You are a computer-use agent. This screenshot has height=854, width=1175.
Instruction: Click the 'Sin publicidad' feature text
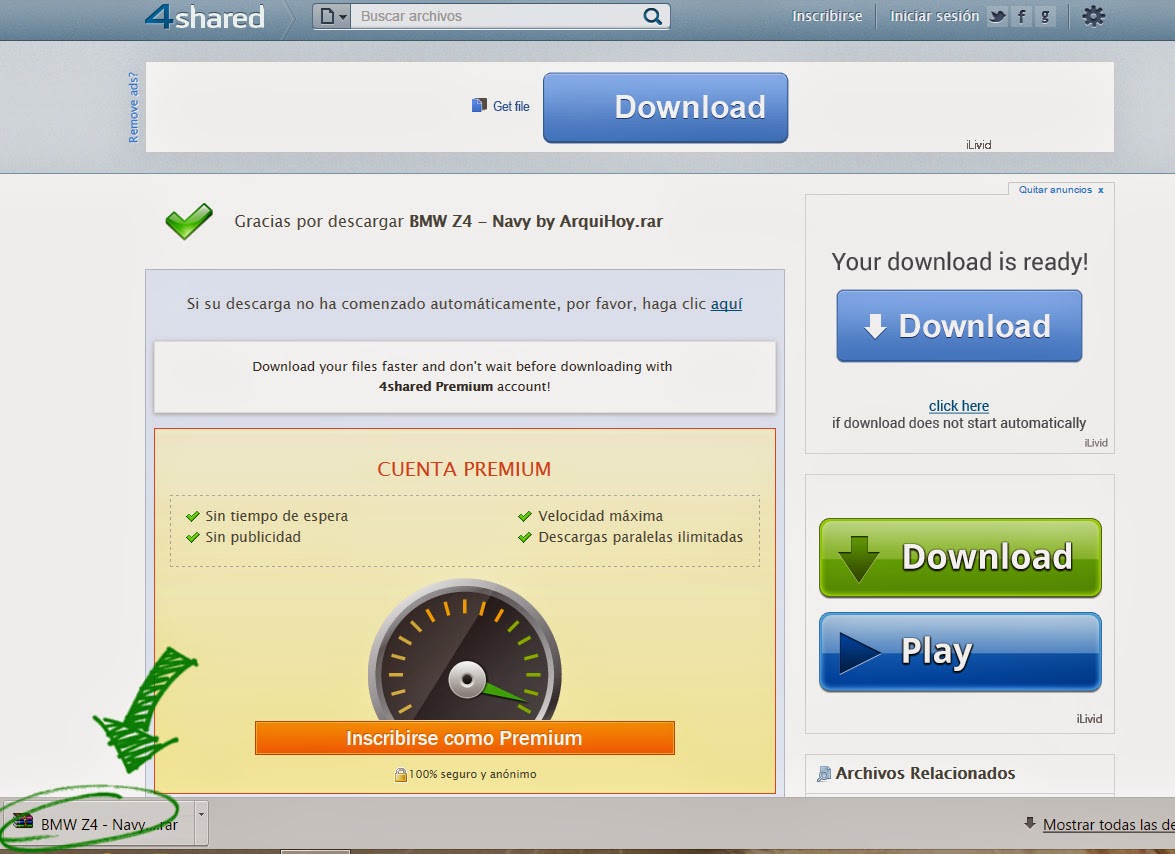pos(253,536)
